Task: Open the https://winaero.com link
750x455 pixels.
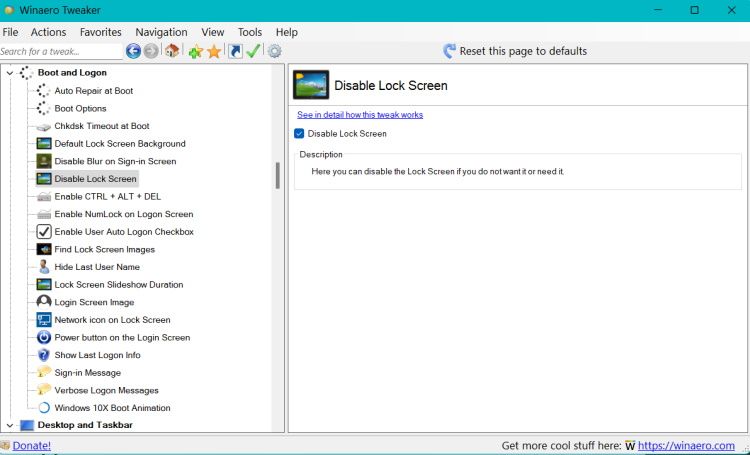Action: 686,446
